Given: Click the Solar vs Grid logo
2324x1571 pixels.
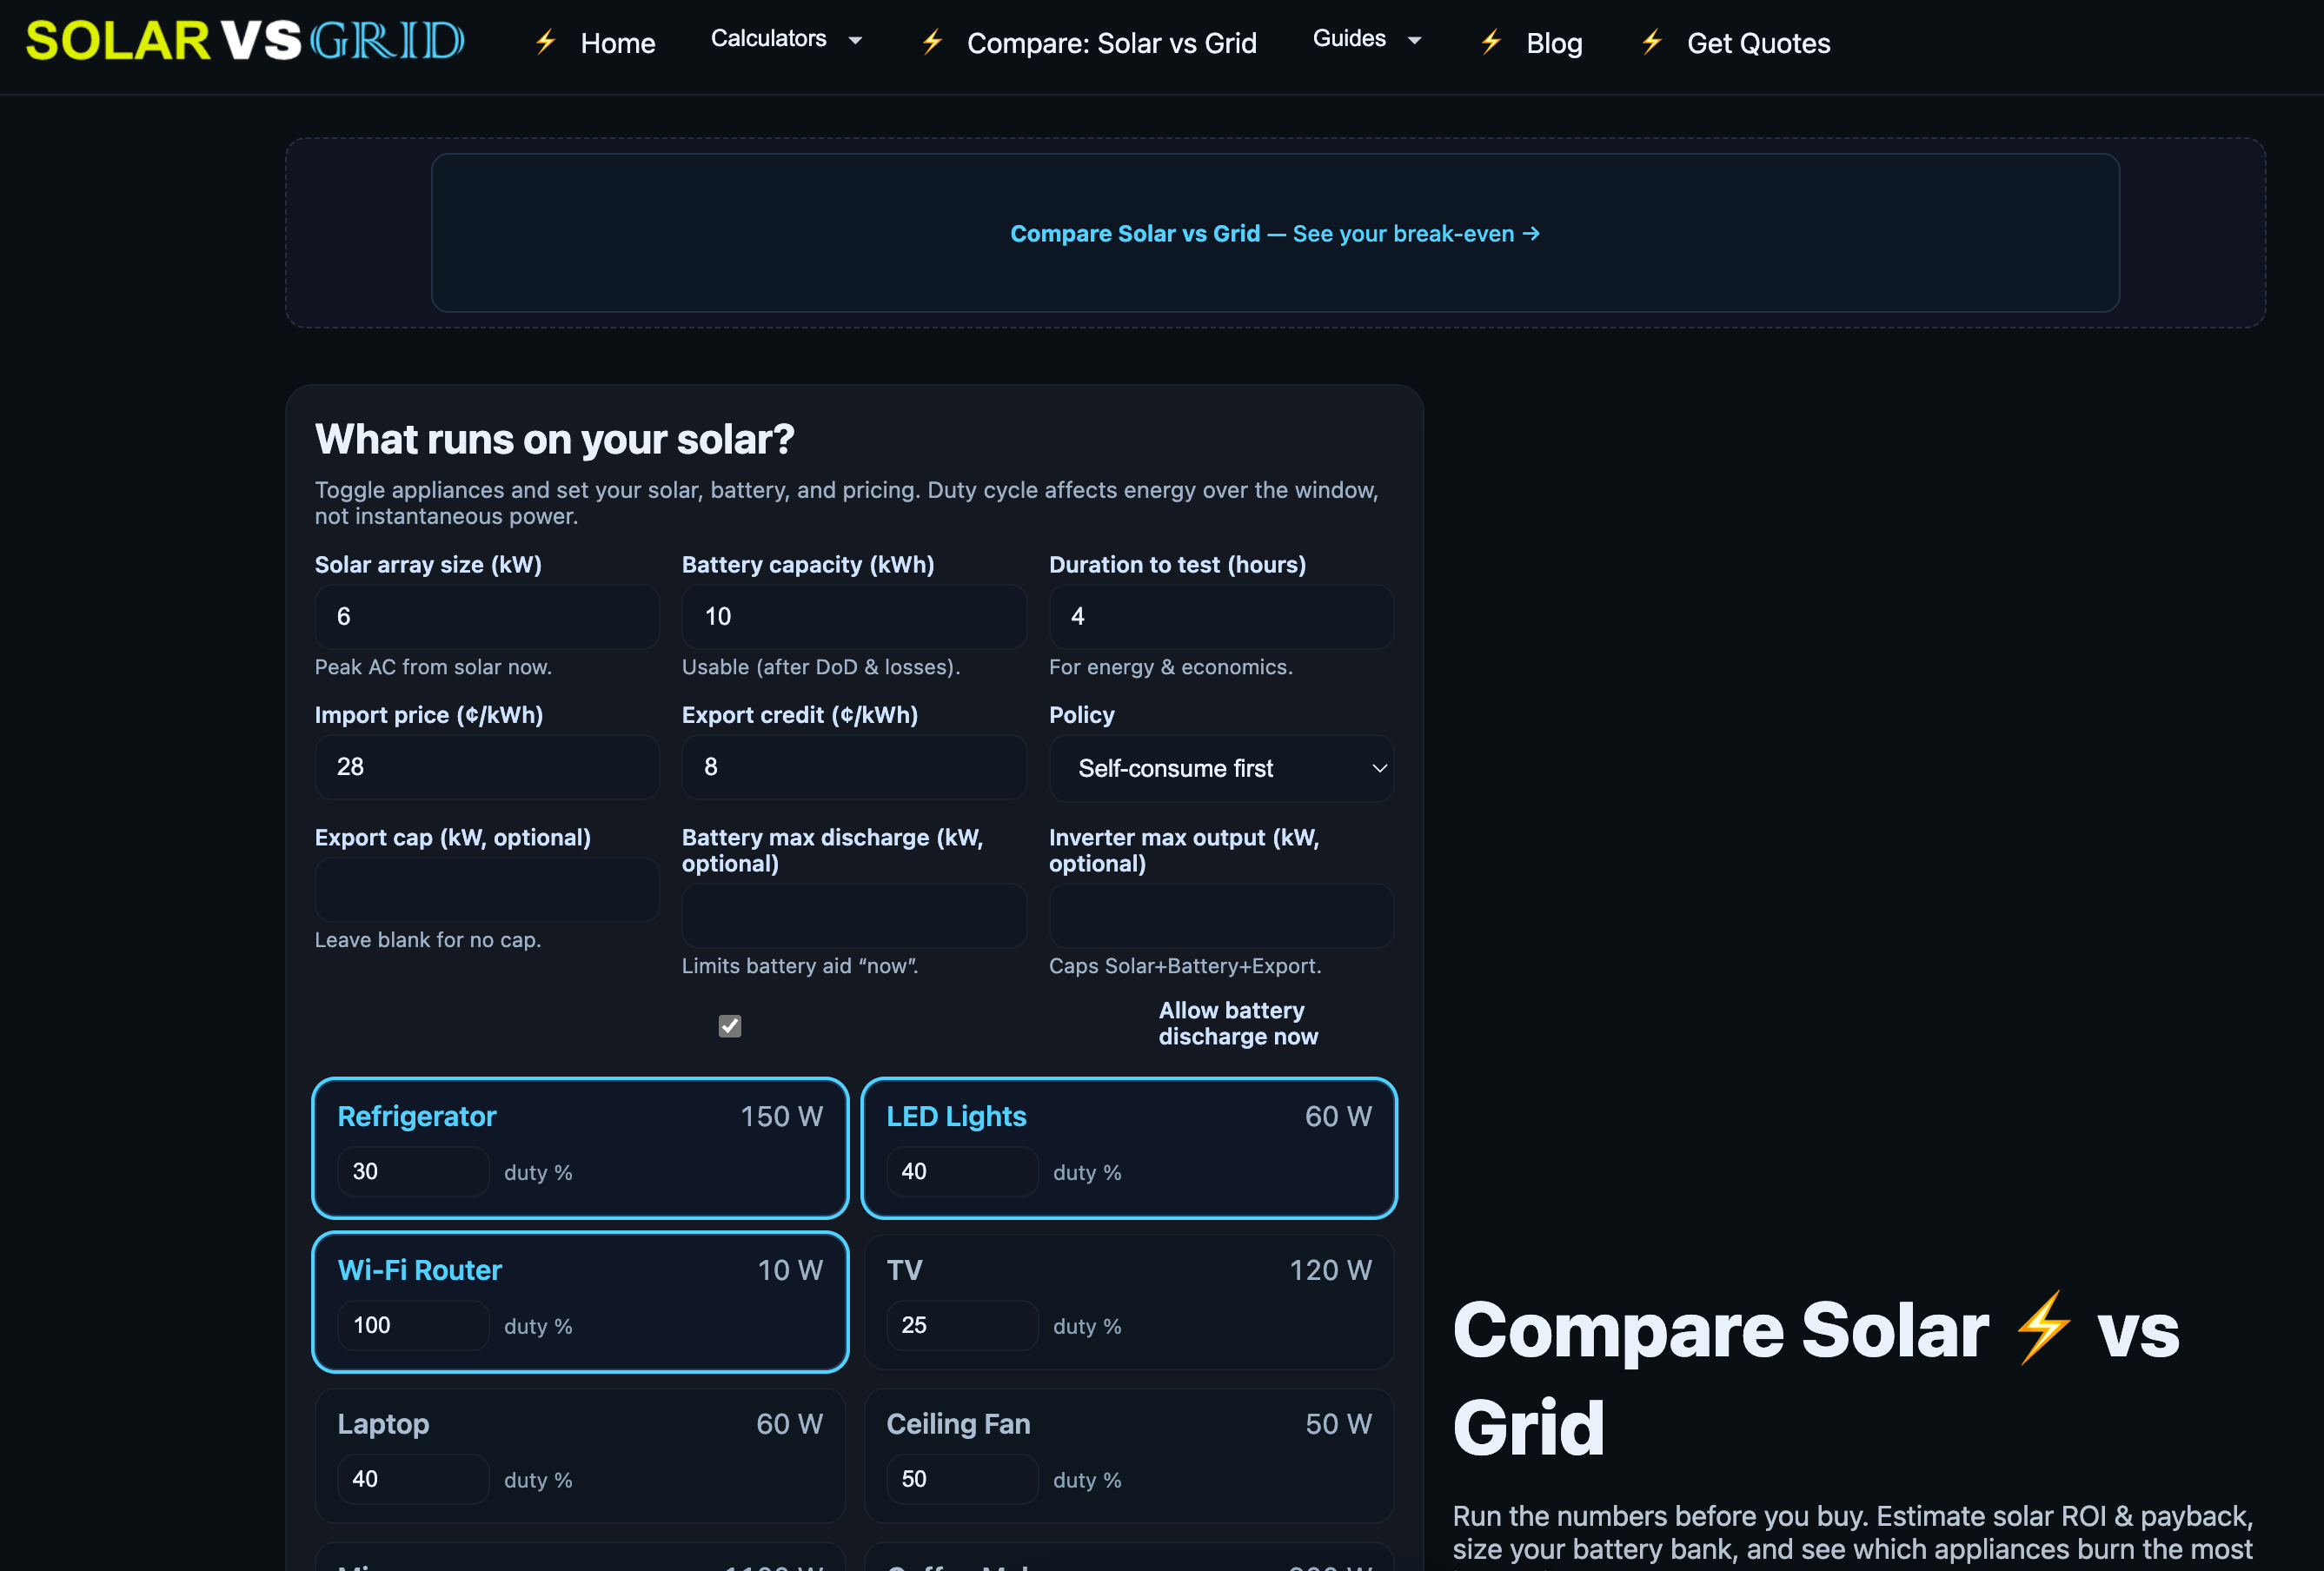Looking at the screenshot, I should point(245,41).
